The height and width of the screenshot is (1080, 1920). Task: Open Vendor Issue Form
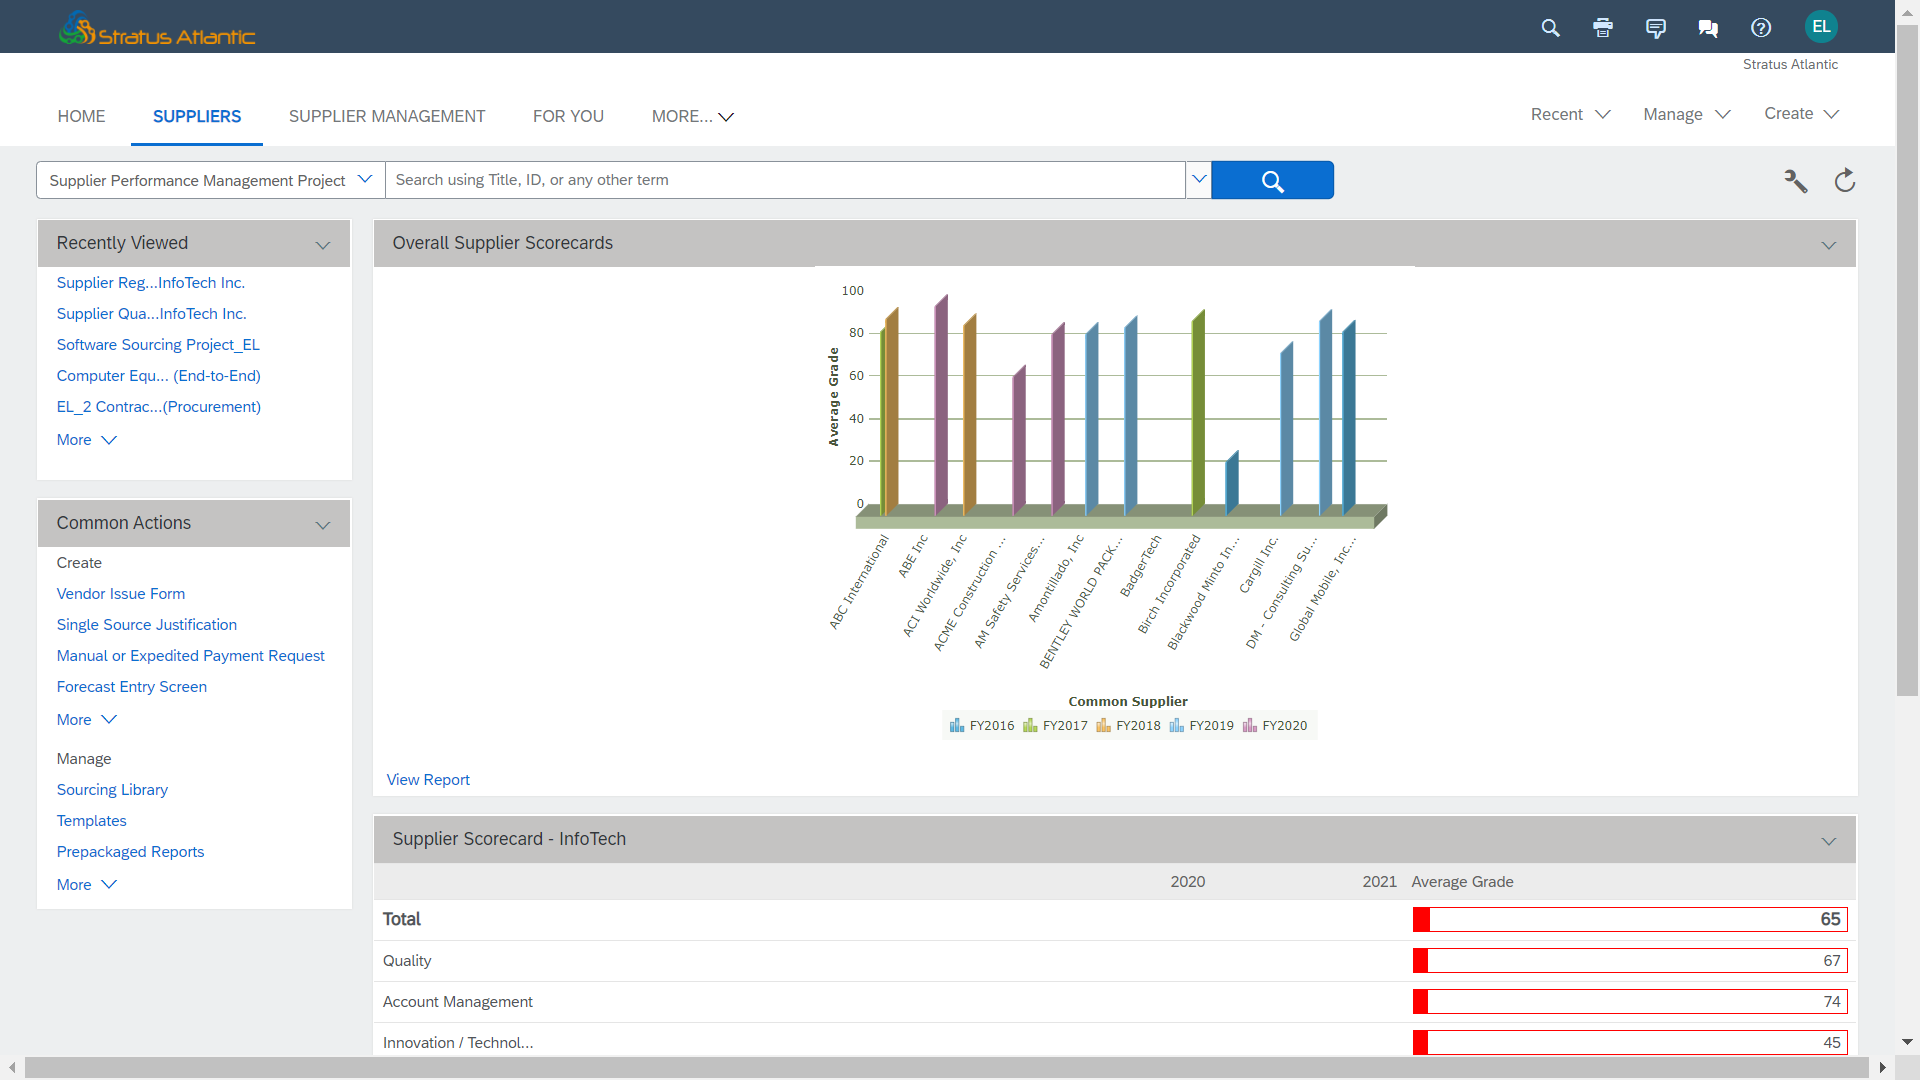pyautogui.click(x=121, y=594)
